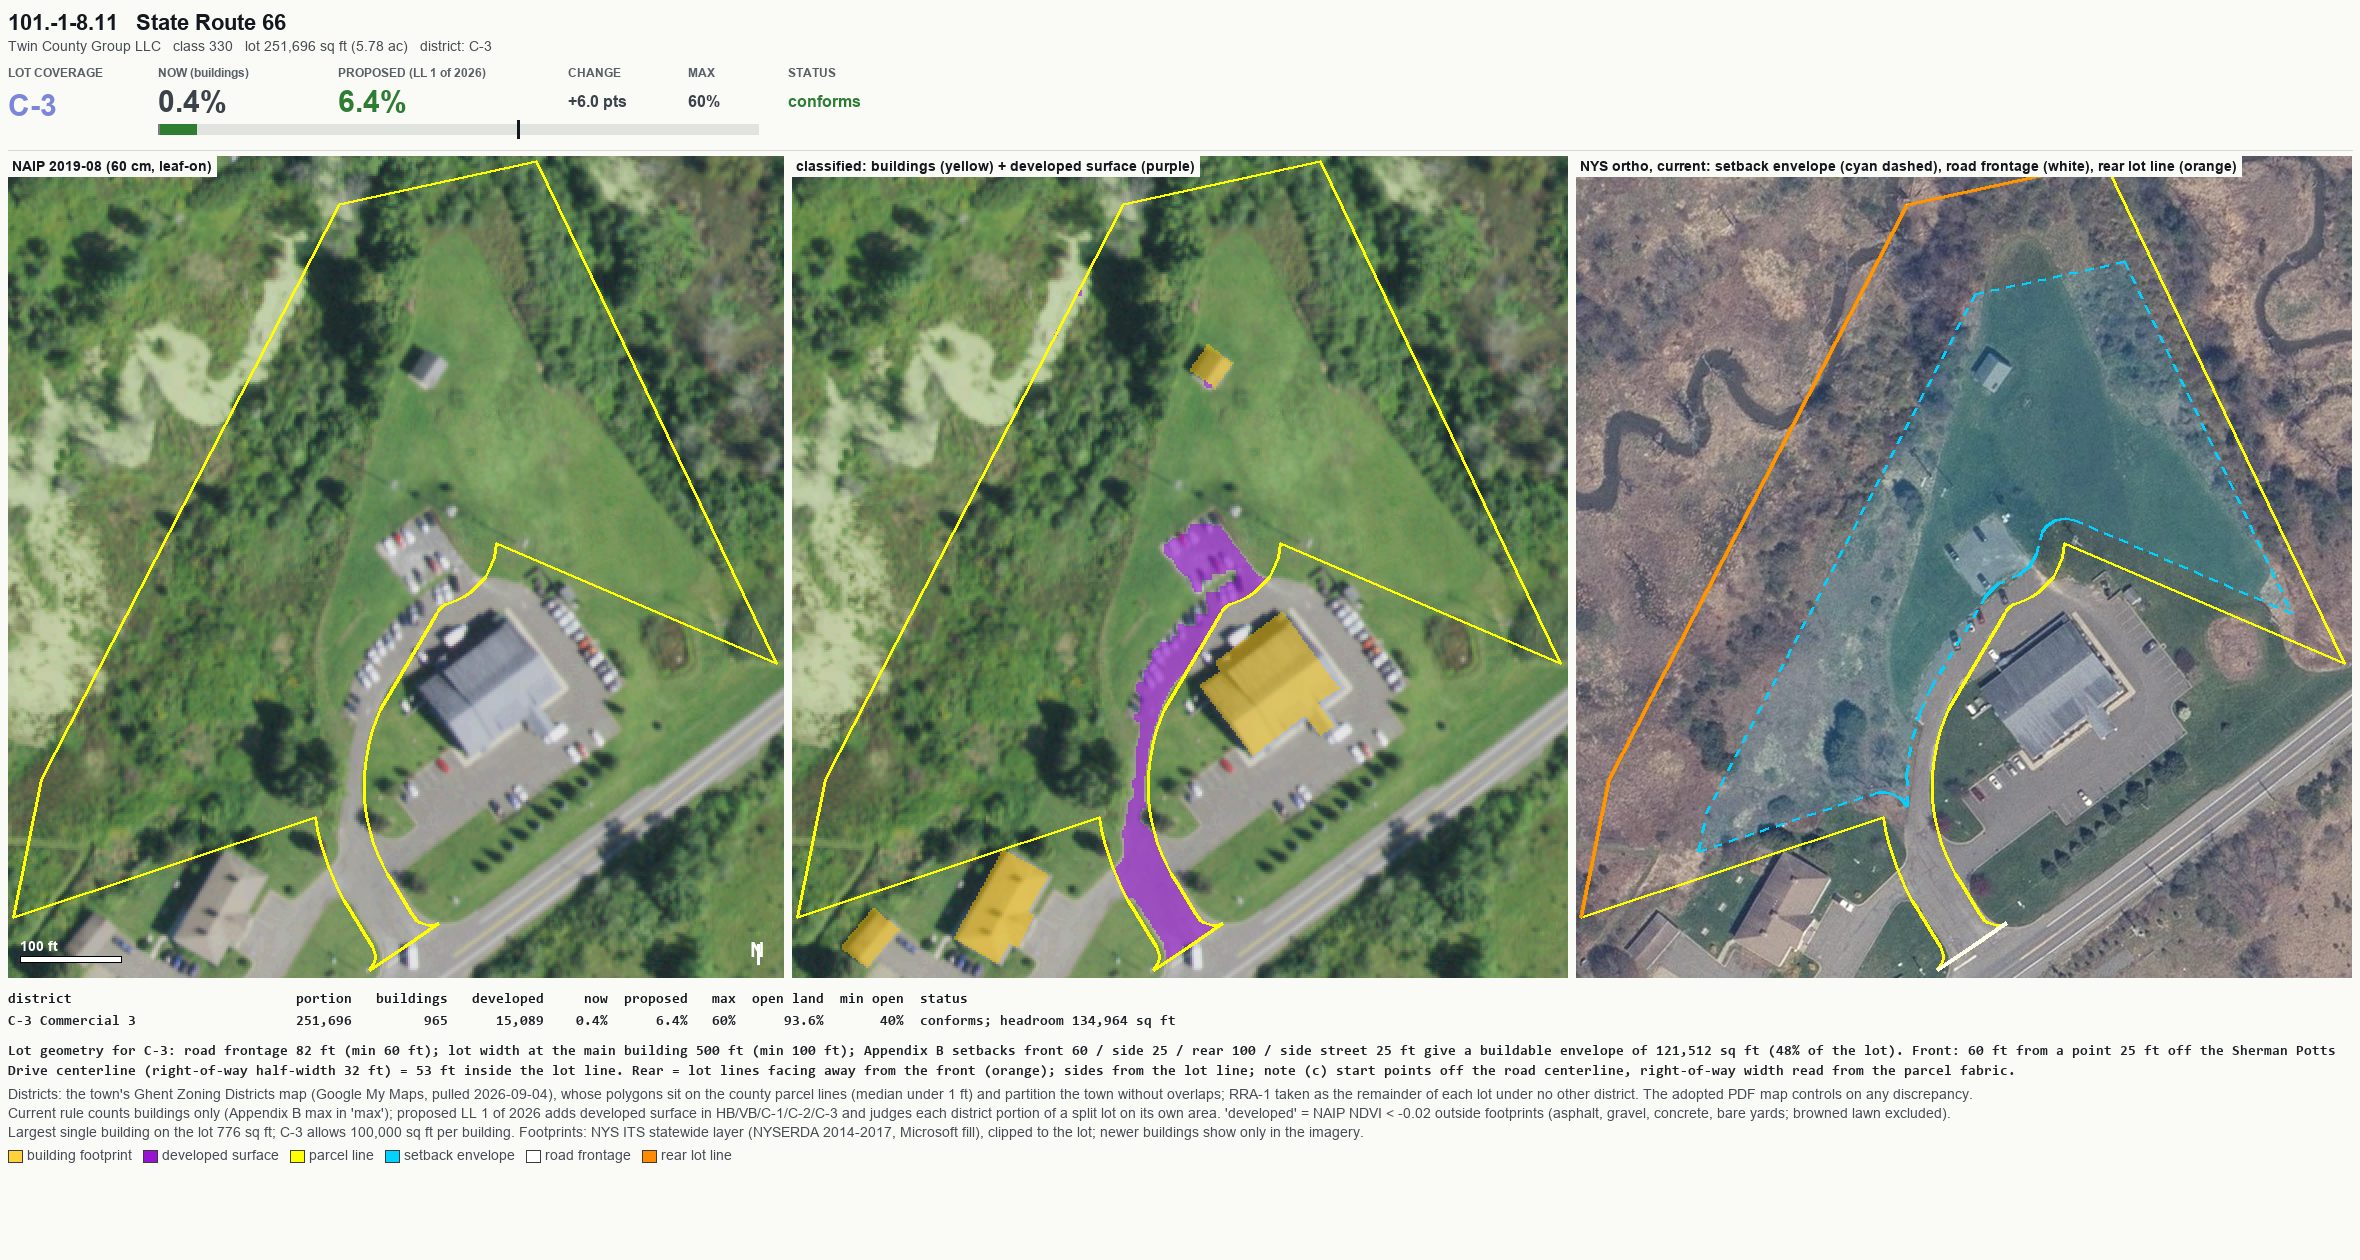Click the white road frontage line on ortho
The height and width of the screenshot is (1260, 2360).
coord(1972,946)
